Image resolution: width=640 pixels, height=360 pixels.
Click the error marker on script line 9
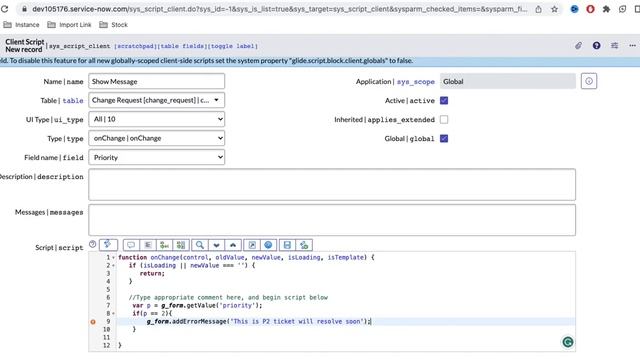pyautogui.click(x=93, y=322)
